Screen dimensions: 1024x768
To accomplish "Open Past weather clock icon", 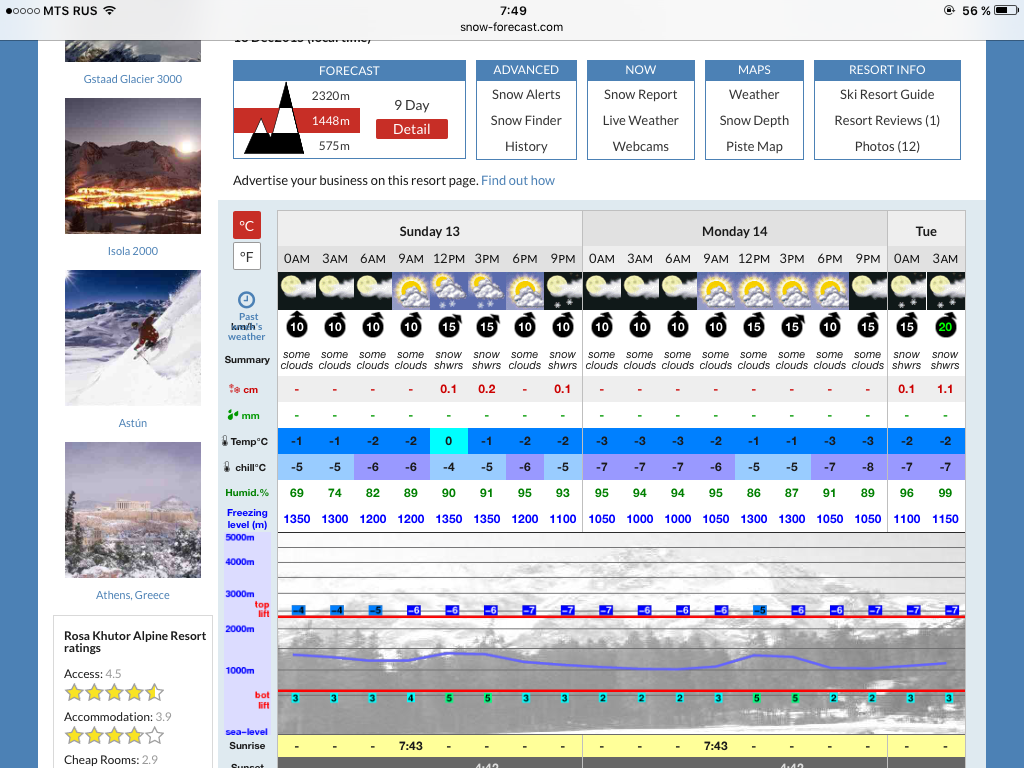I will [246, 300].
